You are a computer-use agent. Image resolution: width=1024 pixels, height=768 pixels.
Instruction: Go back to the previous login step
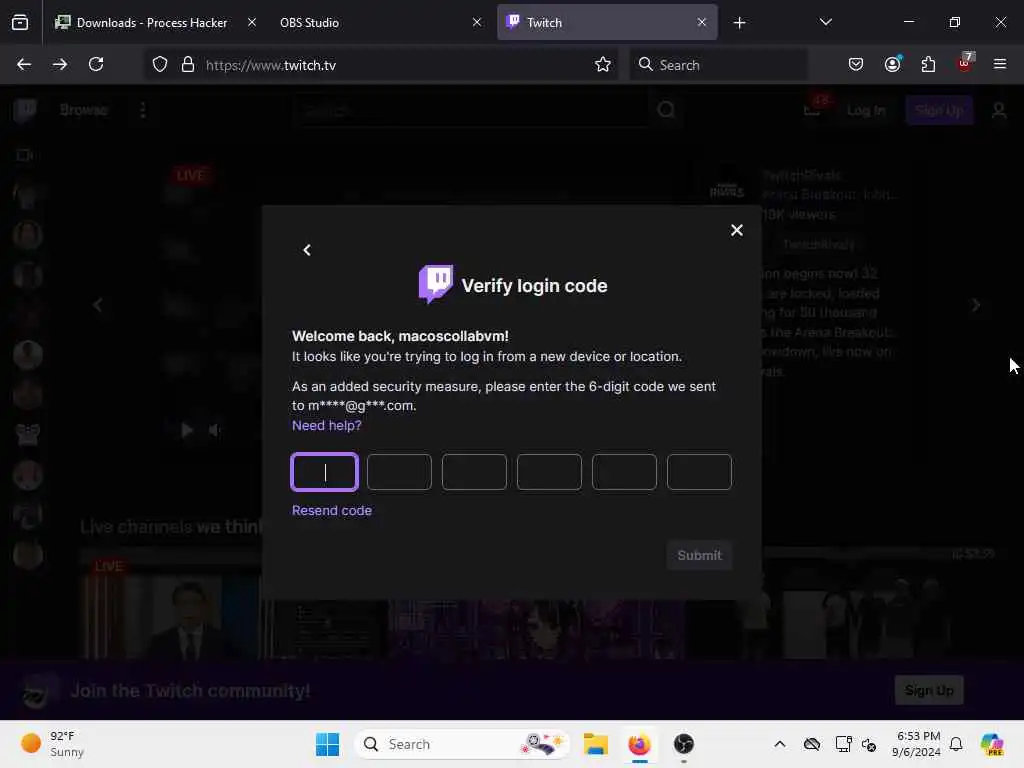click(307, 250)
